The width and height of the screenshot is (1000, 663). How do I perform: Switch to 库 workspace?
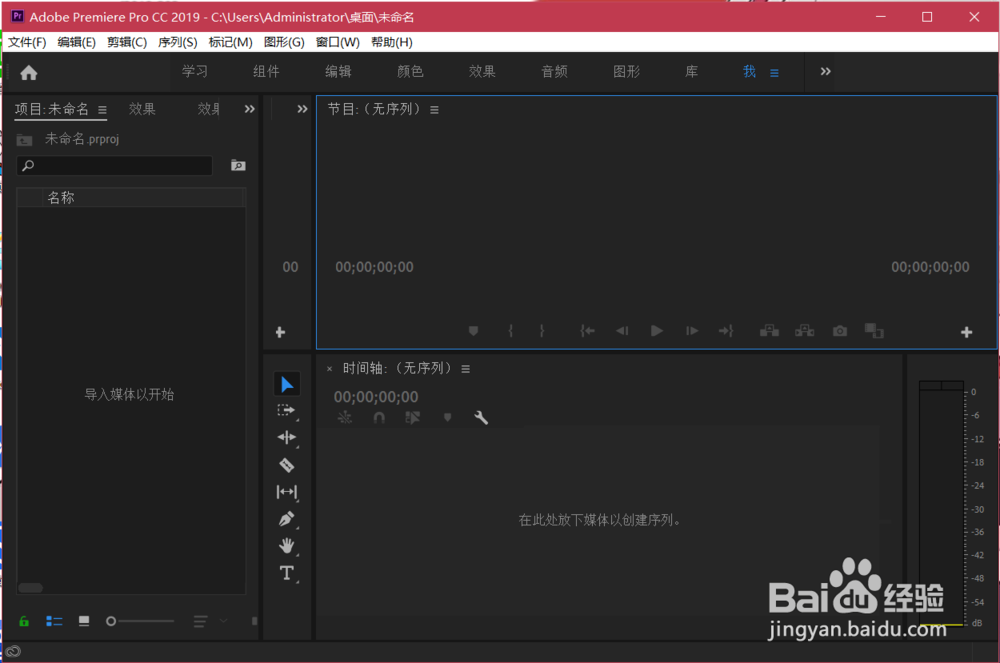[x=691, y=71]
